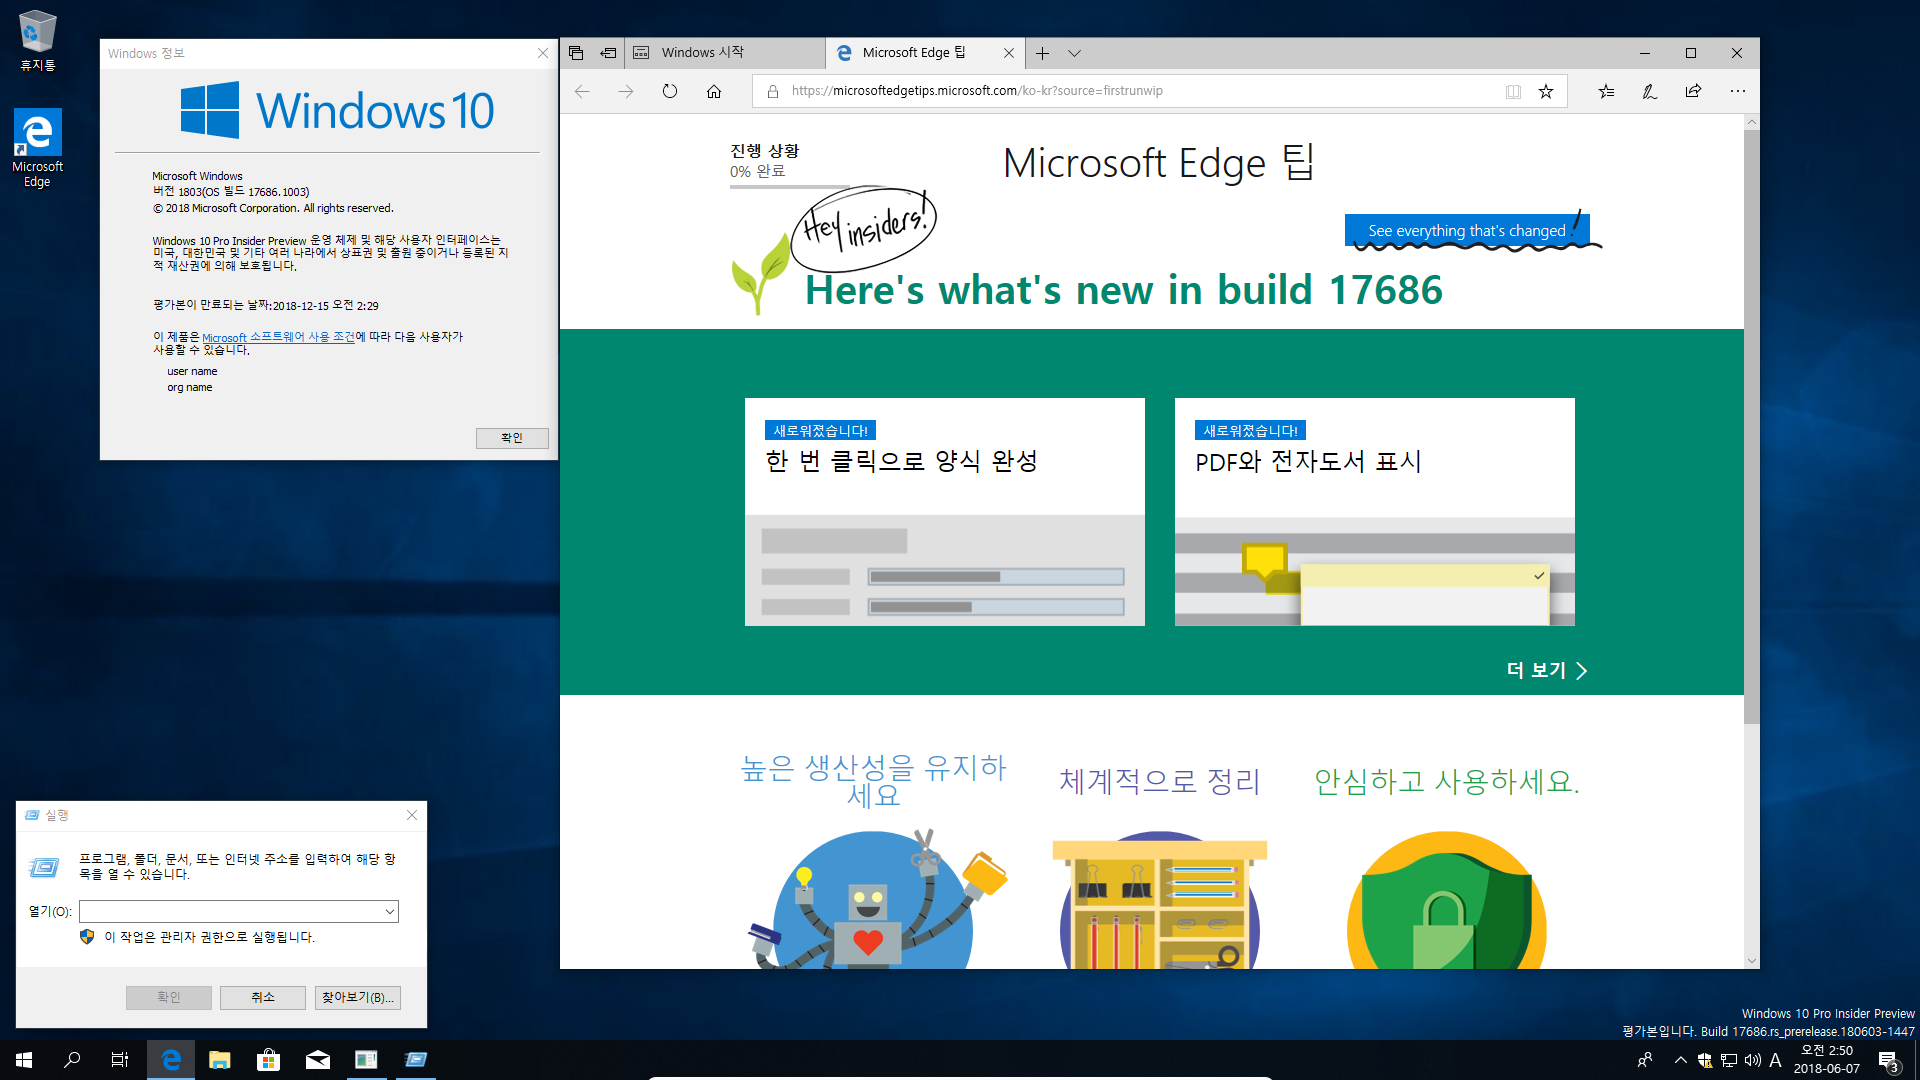Open Edge Settings and more menu
1920x1080 pixels.
point(1738,91)
